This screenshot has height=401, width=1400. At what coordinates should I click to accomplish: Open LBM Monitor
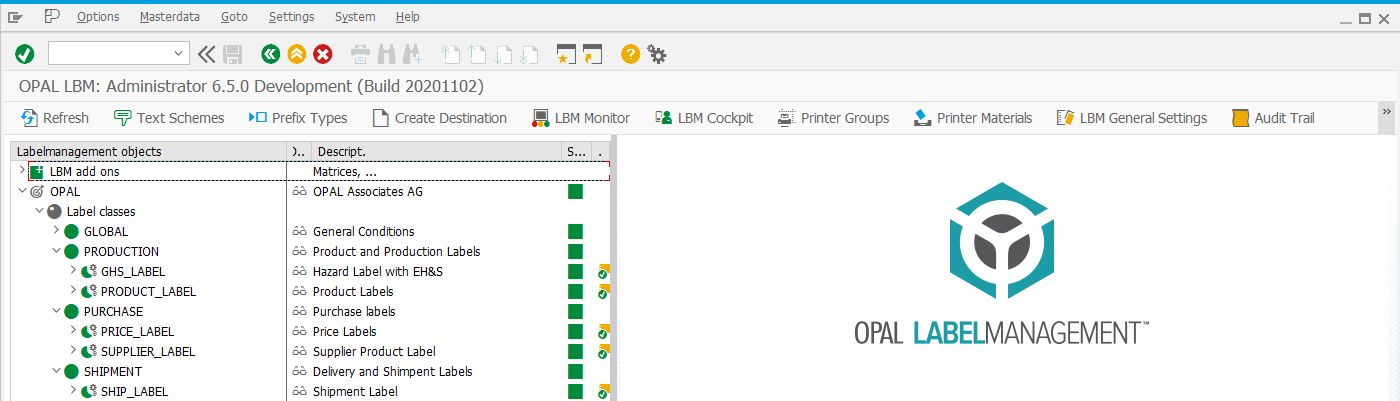[x=581, y=118]
